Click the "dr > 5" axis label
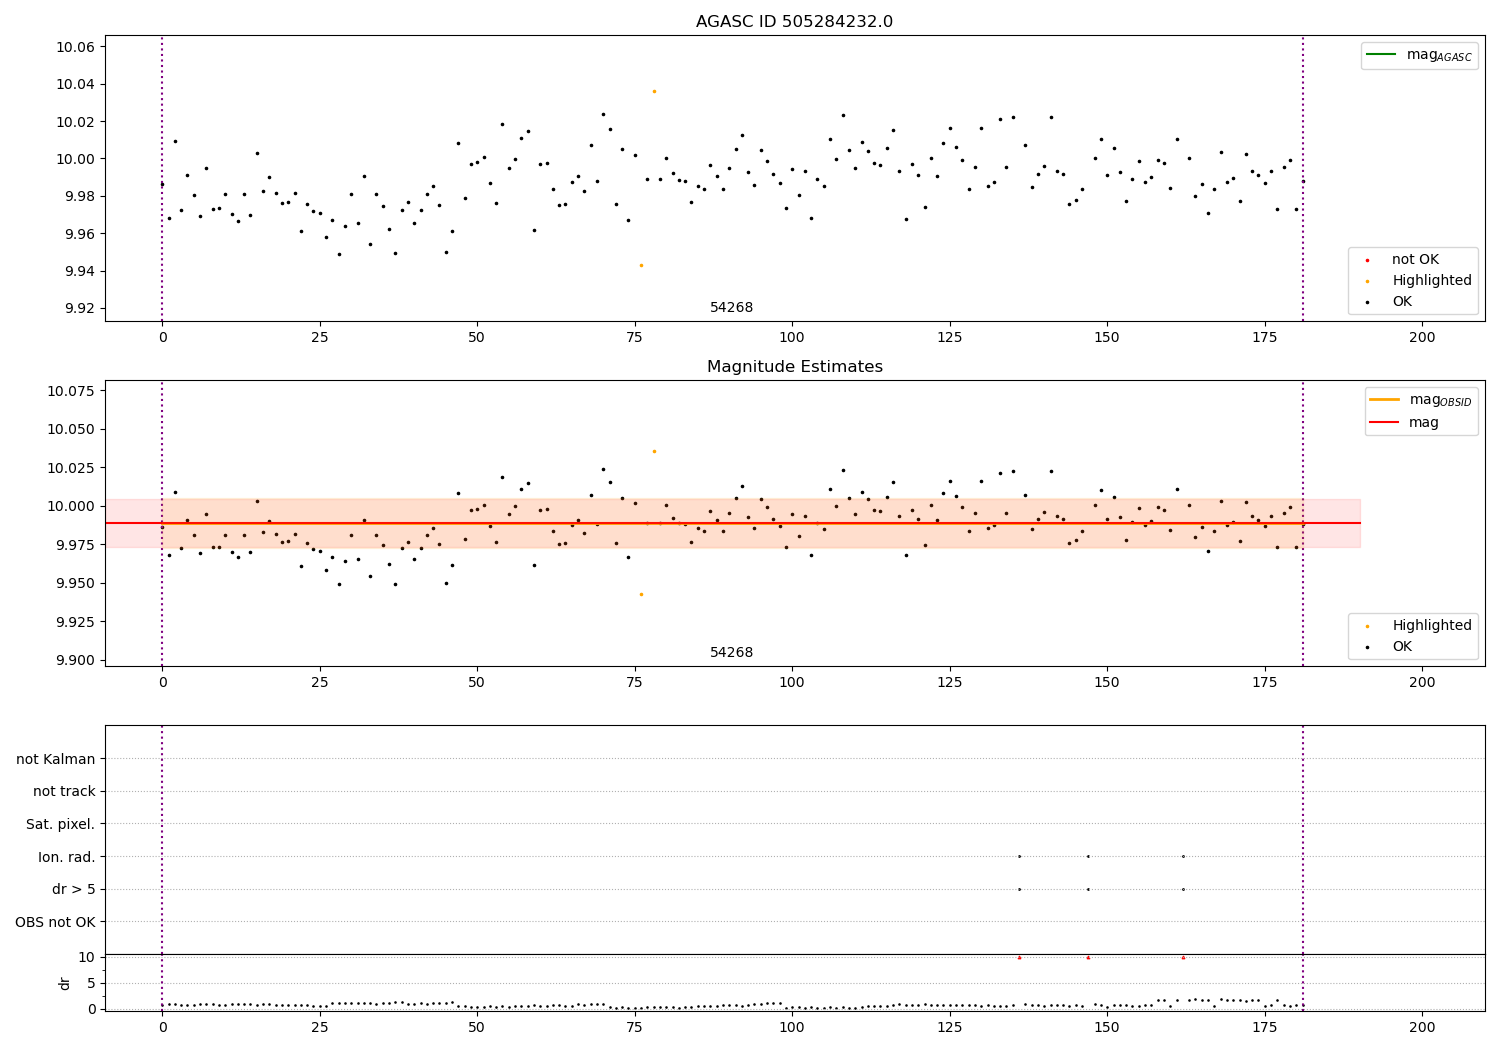The width and height of the screenshot is (1500, 1050). (x=74, y=889)
